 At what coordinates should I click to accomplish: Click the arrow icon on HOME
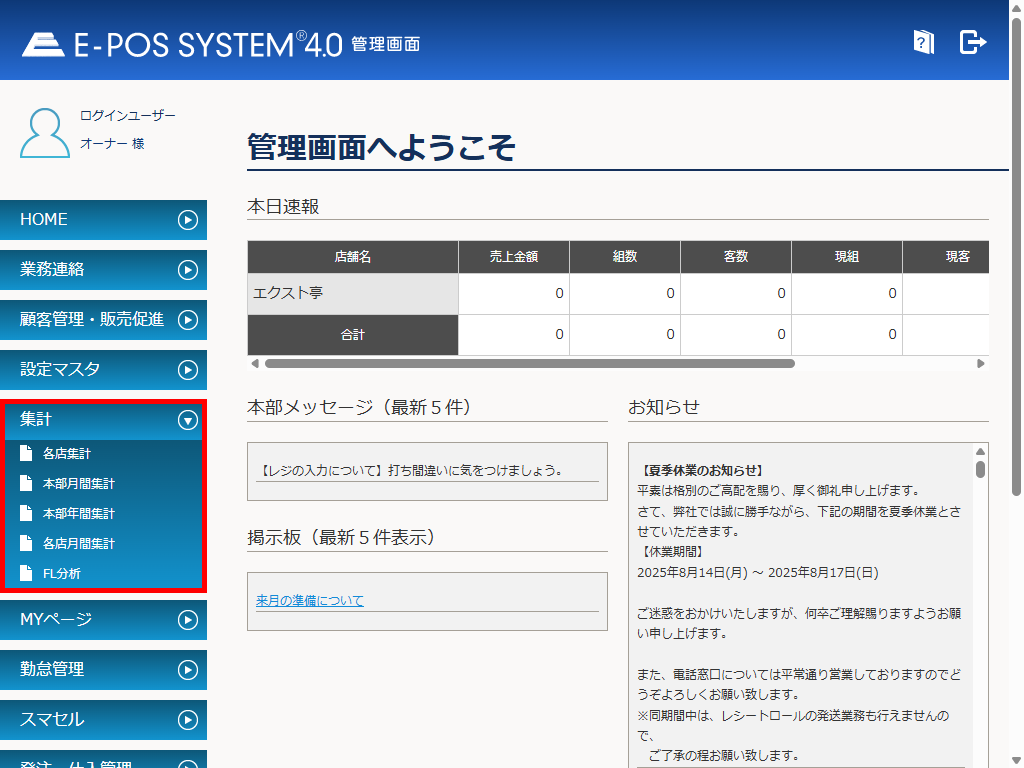tap(187, 220)
